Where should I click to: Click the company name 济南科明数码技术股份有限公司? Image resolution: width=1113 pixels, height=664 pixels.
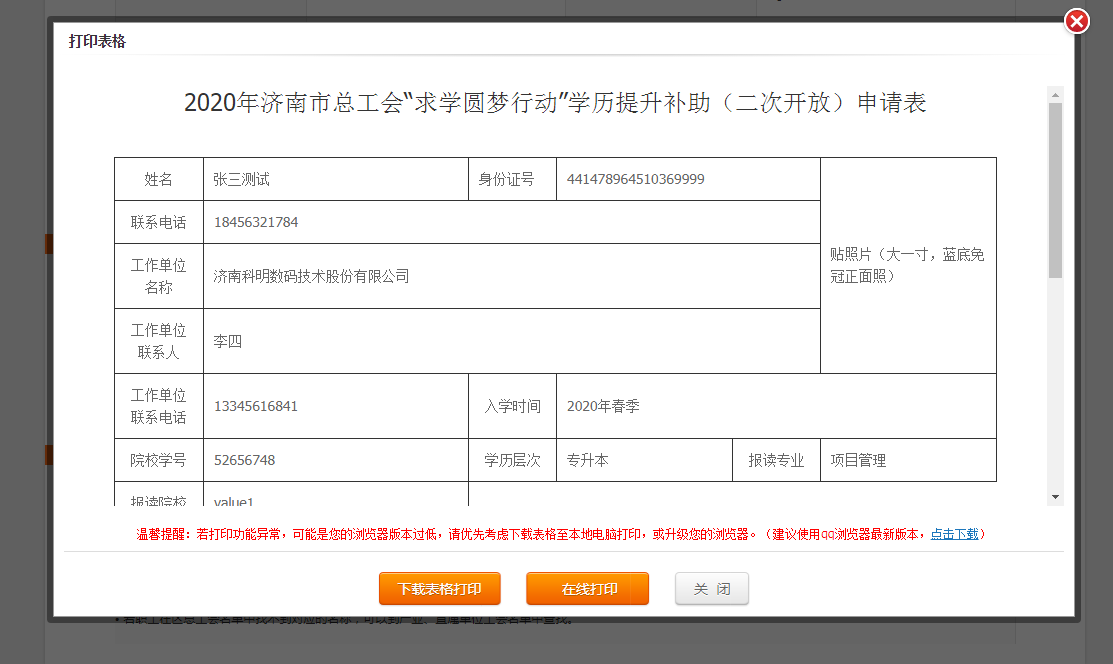311,276
